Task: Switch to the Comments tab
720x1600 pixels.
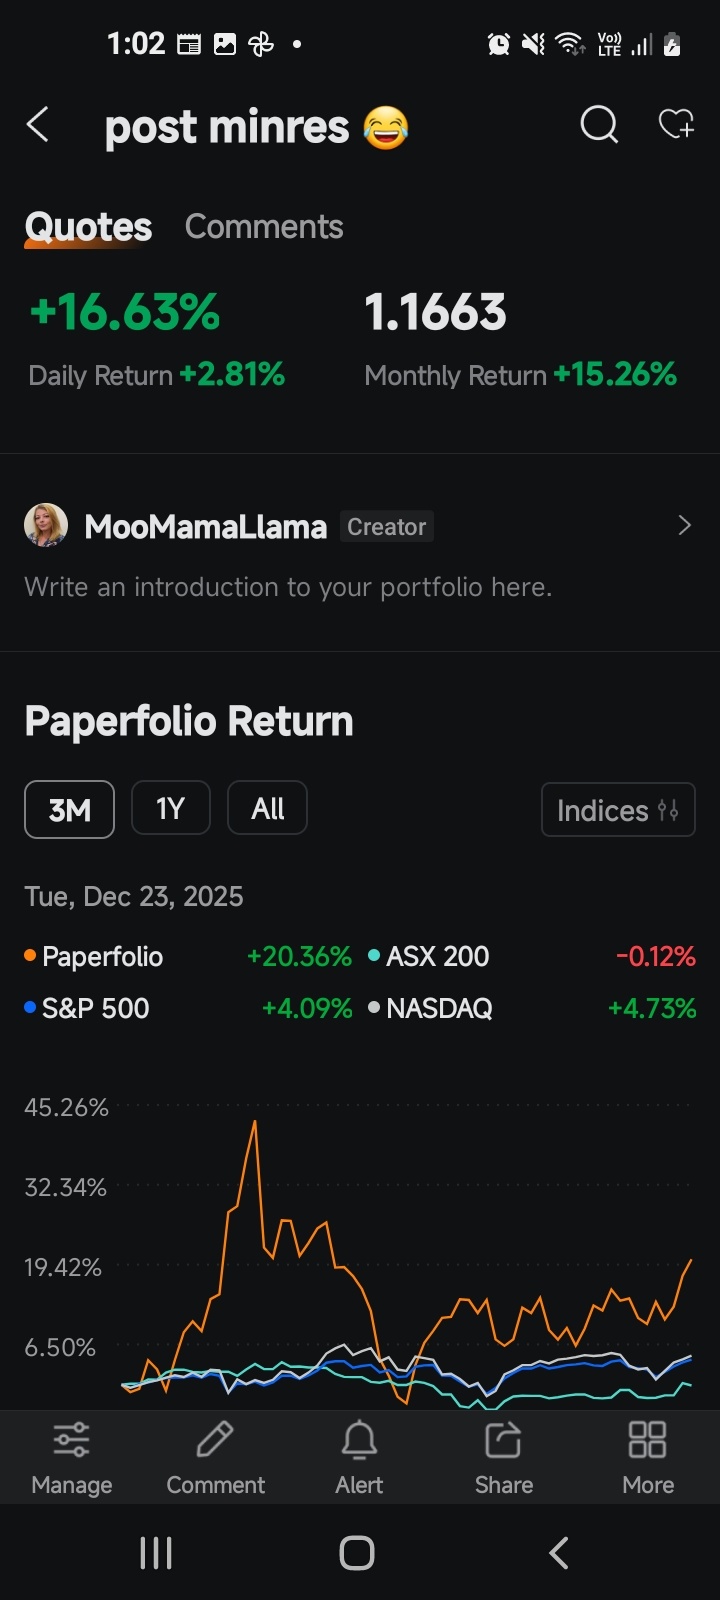Action: click(264, 227)
